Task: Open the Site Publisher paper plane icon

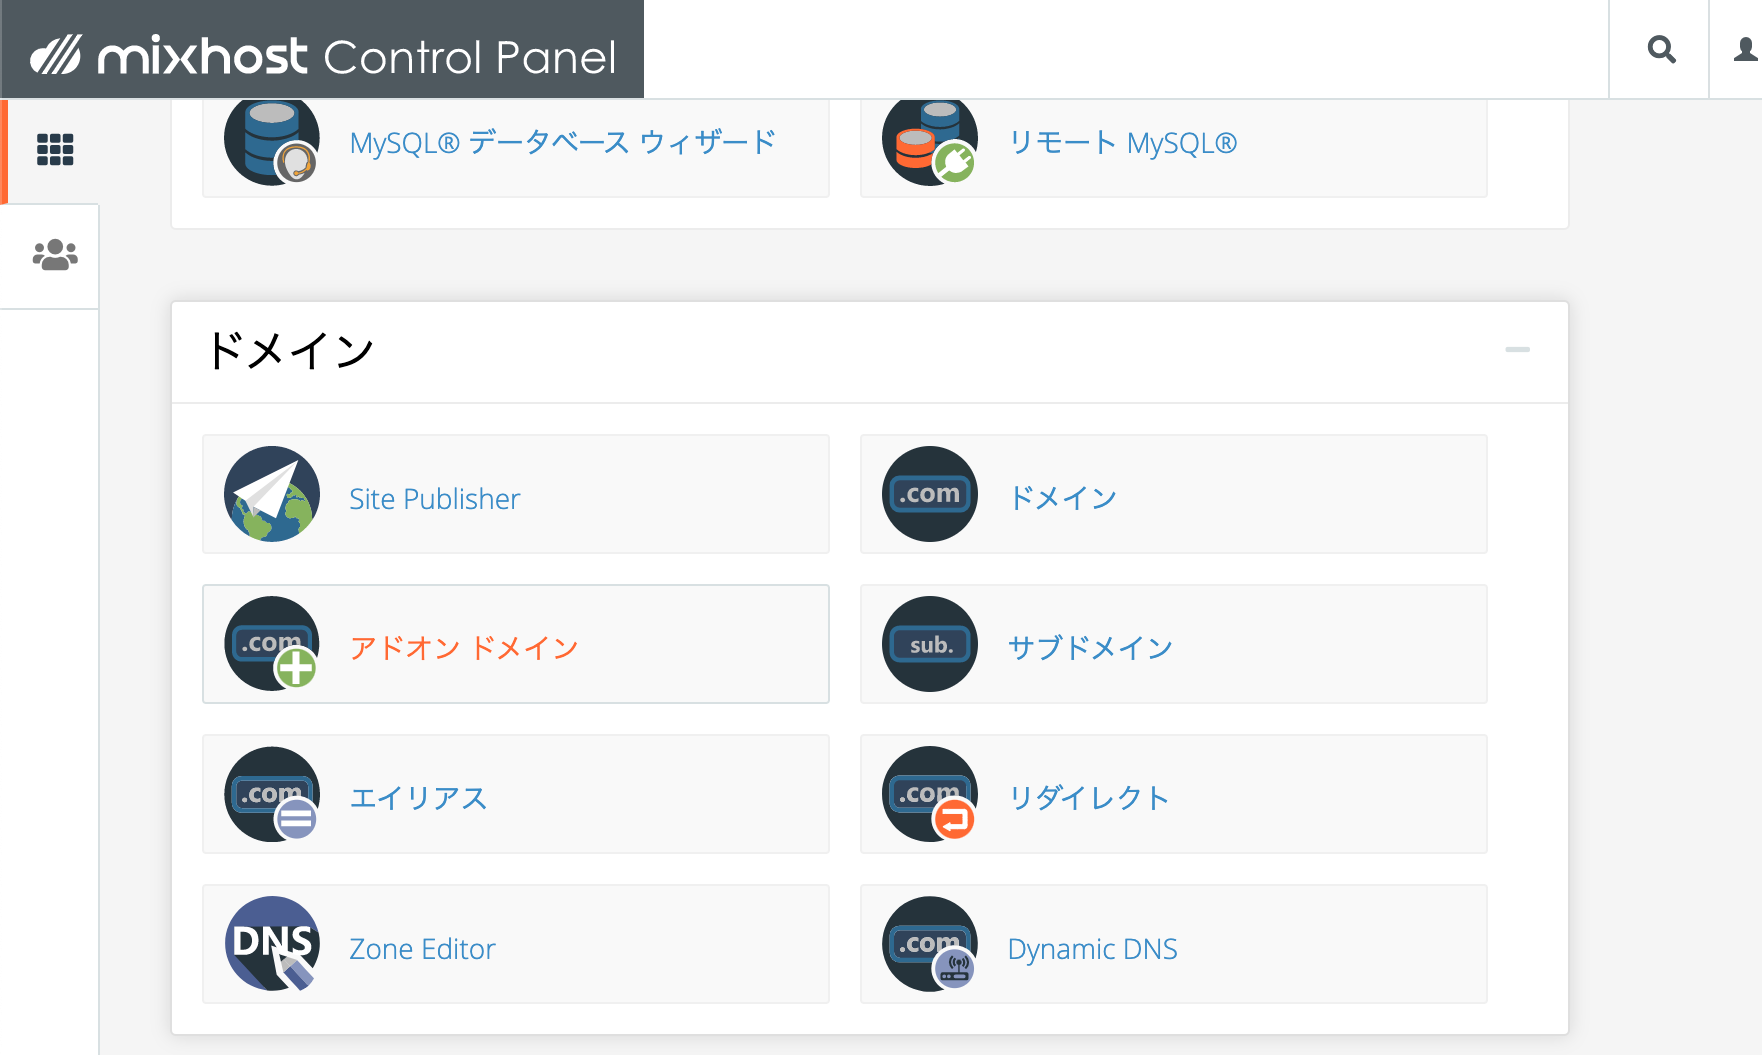Action: coord(272,494)
